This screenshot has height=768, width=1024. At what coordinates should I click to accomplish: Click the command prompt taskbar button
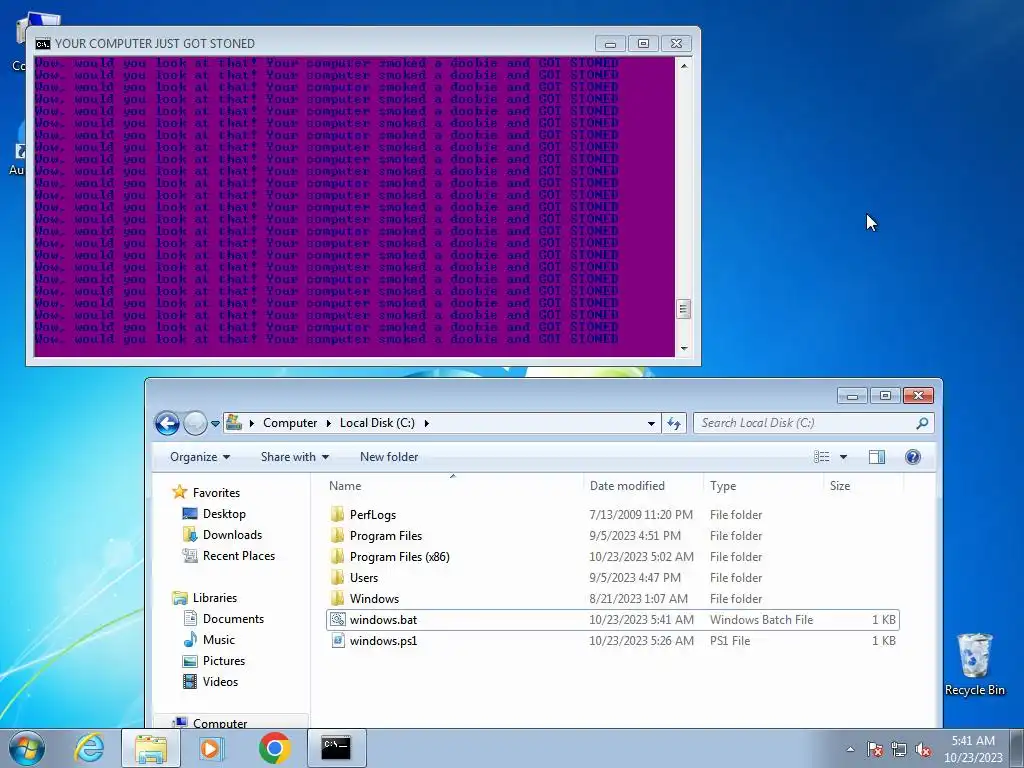point(336,748)
